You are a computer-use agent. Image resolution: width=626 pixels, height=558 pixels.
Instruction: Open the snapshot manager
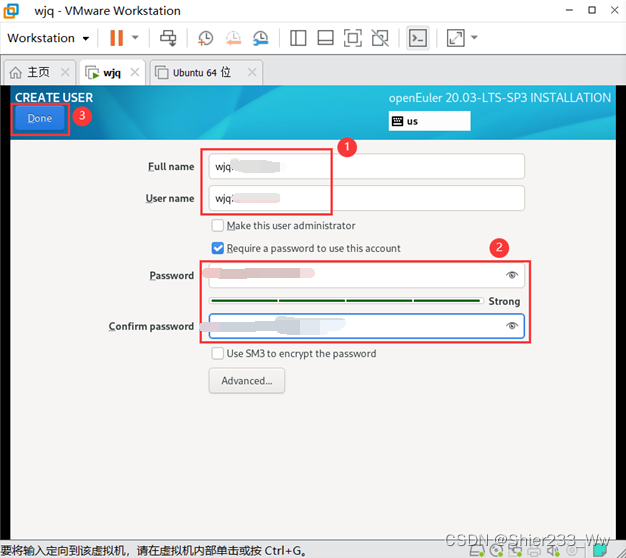pyautogui.click(x=261, y=38)
